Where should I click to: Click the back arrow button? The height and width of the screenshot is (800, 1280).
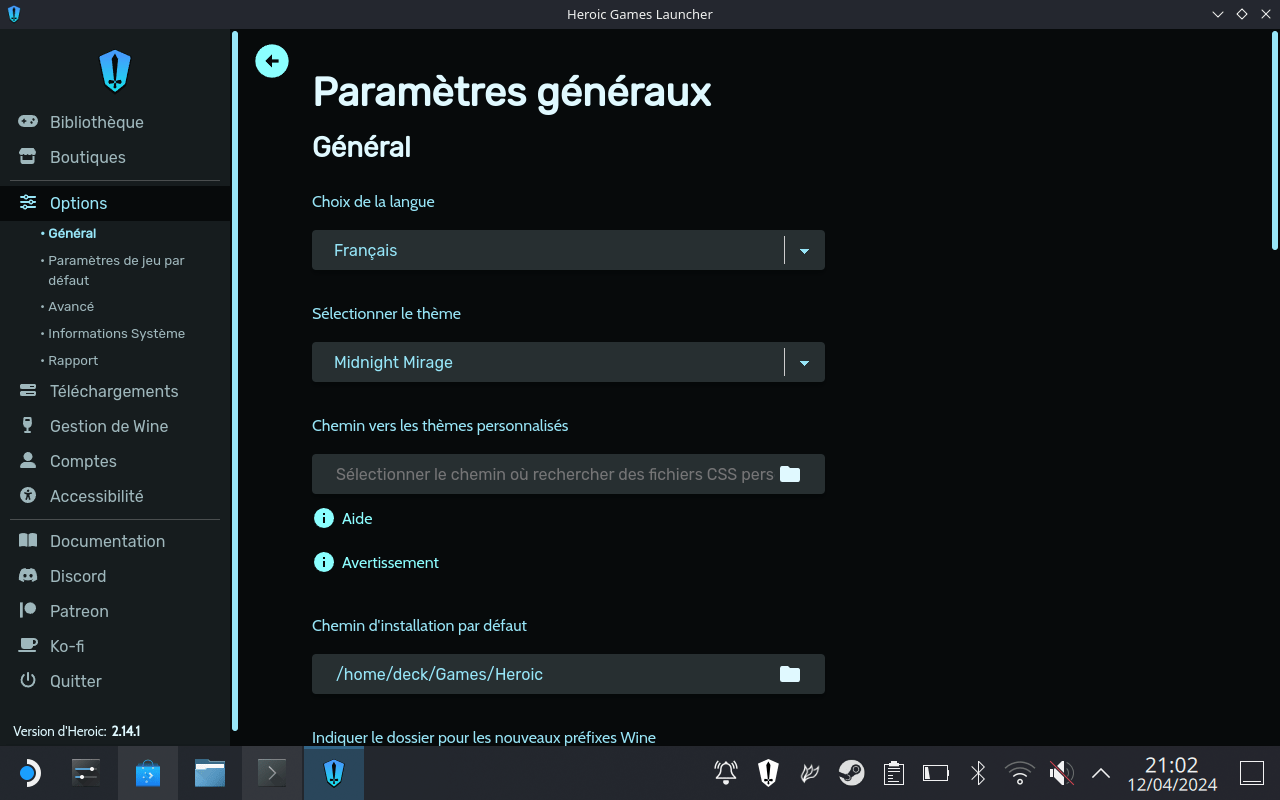[x=272, y=61]
